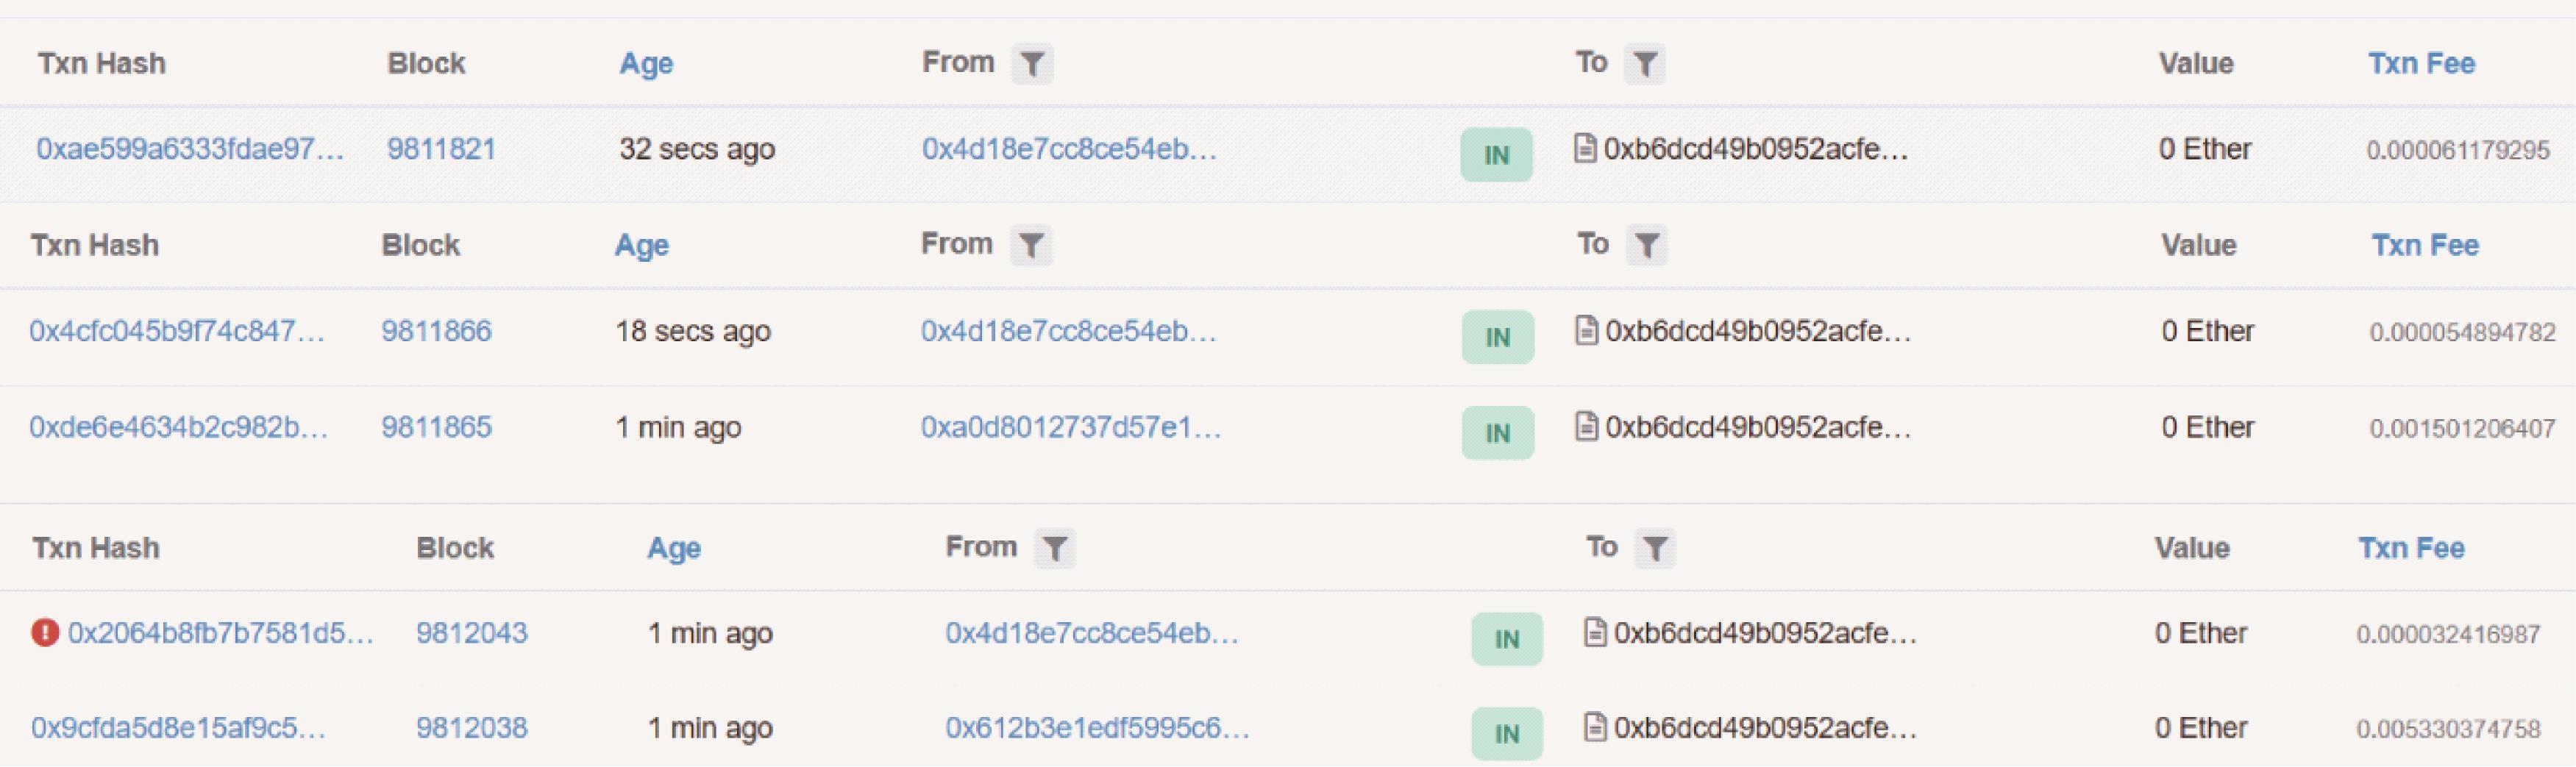
Task: Open the To filter in the middle table
Action: [1646, 245]
